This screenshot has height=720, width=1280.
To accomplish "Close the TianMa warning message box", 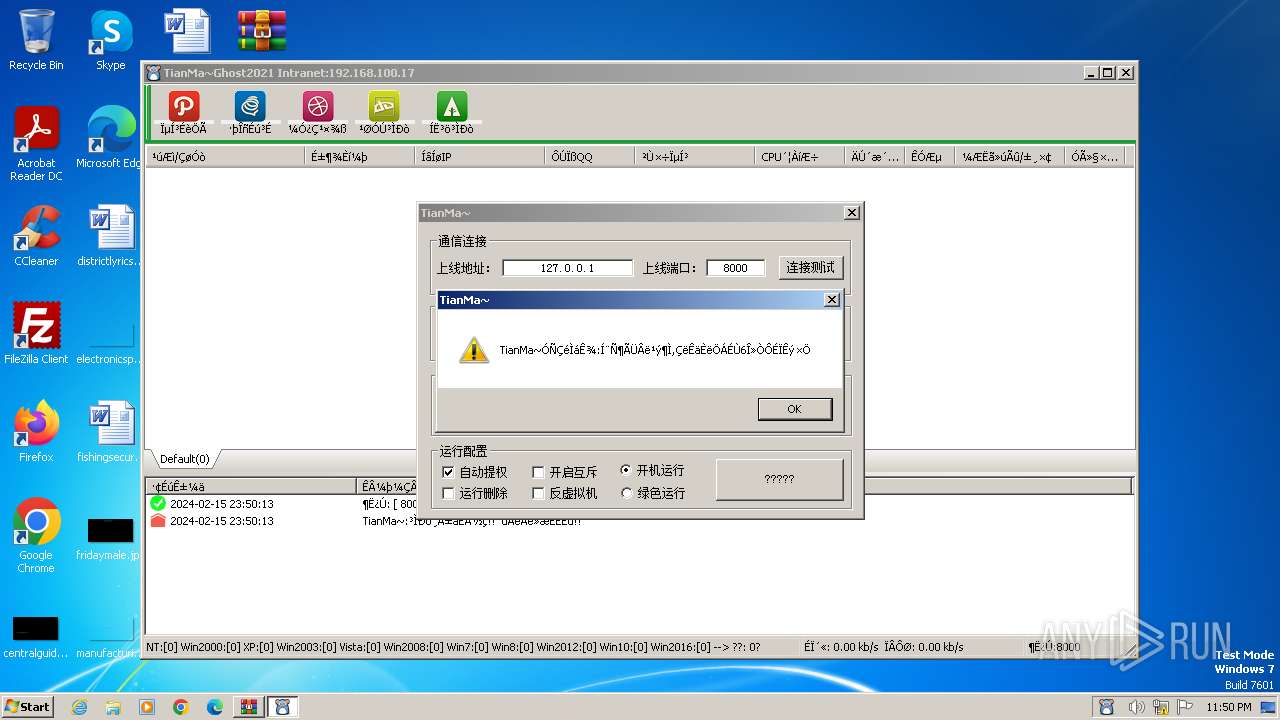I will pos(831,300).
